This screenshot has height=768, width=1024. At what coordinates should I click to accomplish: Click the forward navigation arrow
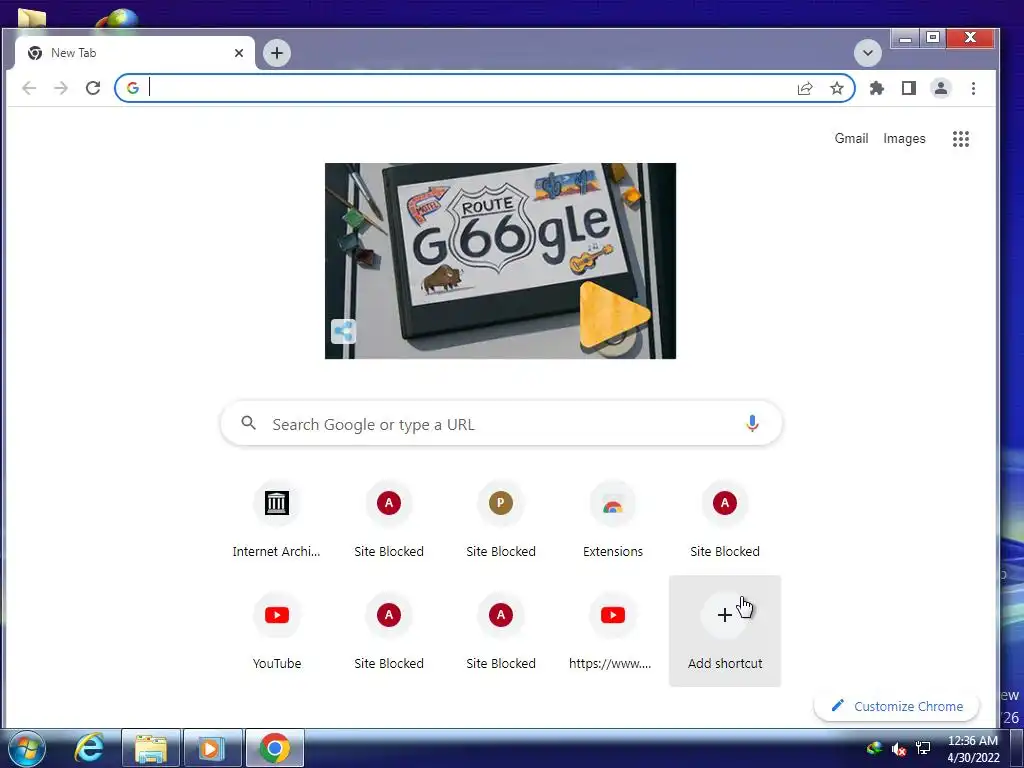pyautogui.click(x=61, y=88)
